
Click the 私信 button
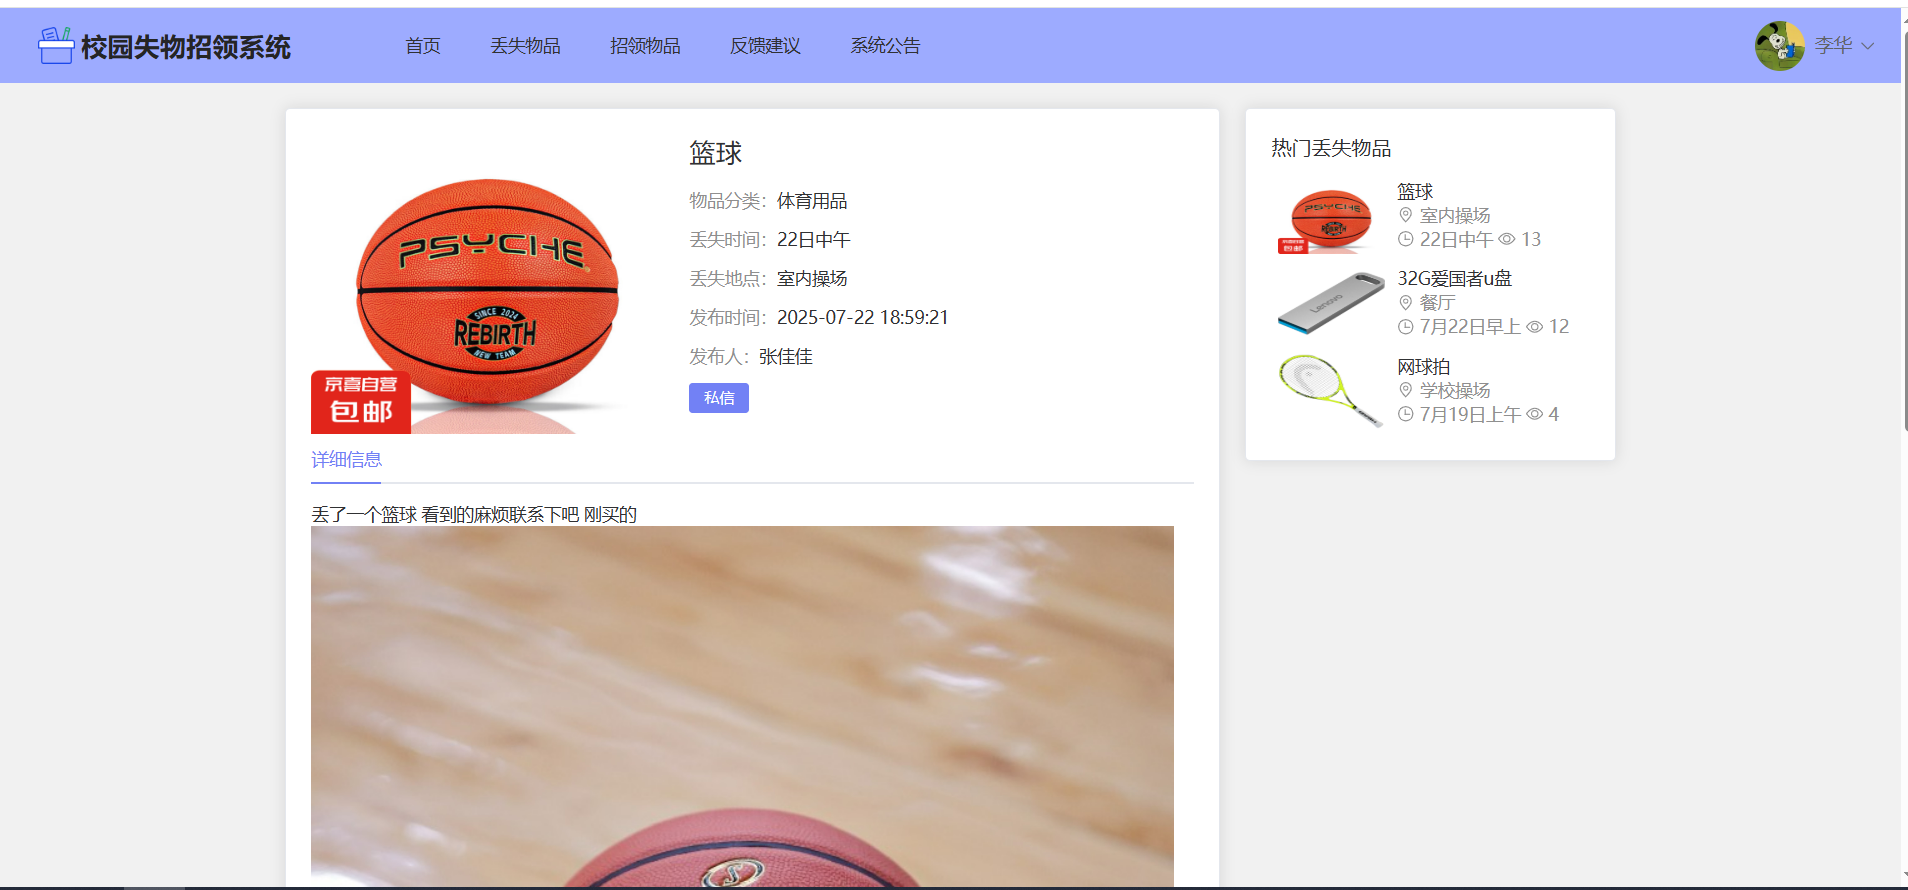719,398
